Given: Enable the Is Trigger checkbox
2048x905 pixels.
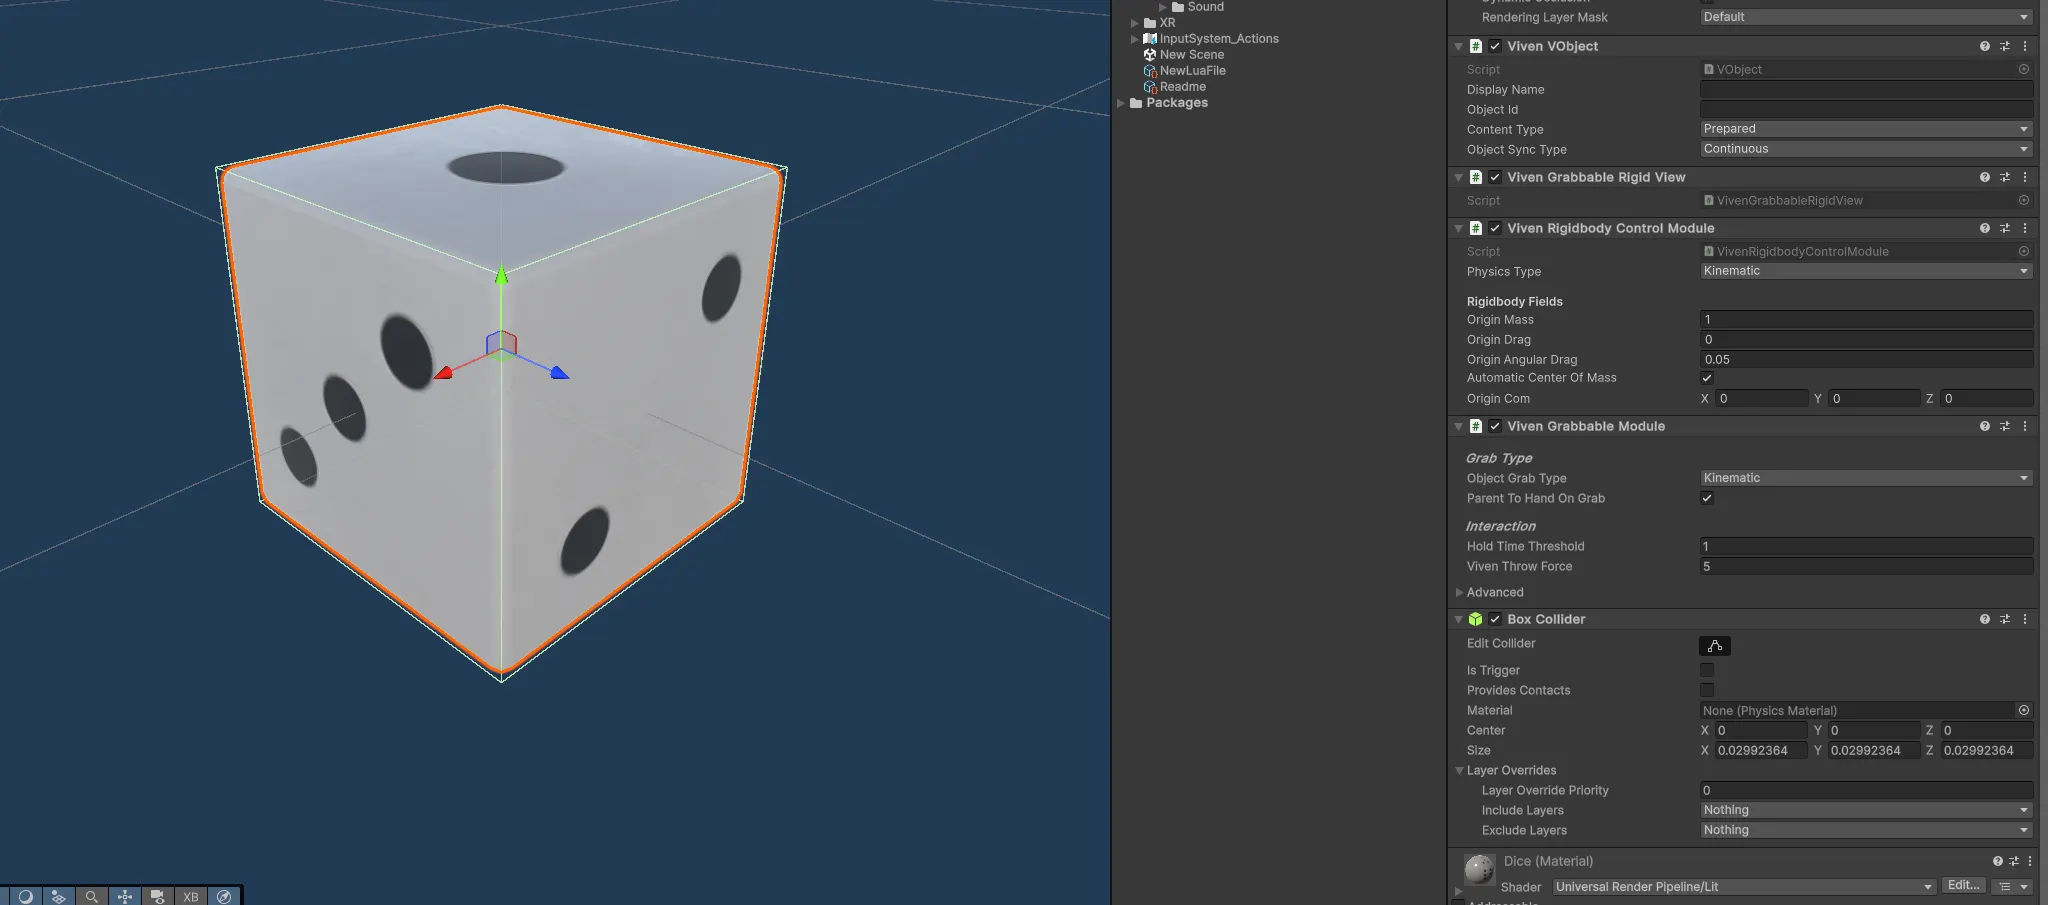Looking at the screenshot, I should (1707, 670).
